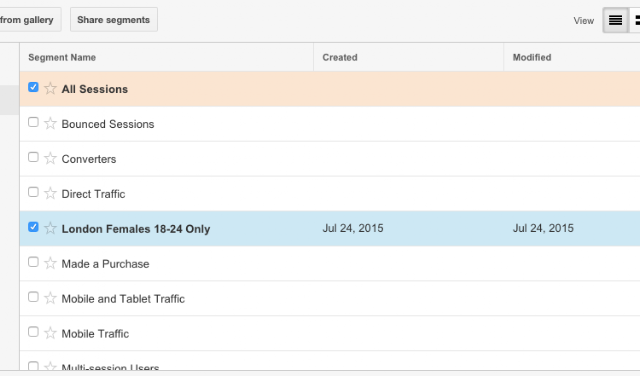Screen dimensions: 640x376
Task: Uncheck London Females 18-24 Only checkbox
Action: pyautogui.click(x=33, y=227)
